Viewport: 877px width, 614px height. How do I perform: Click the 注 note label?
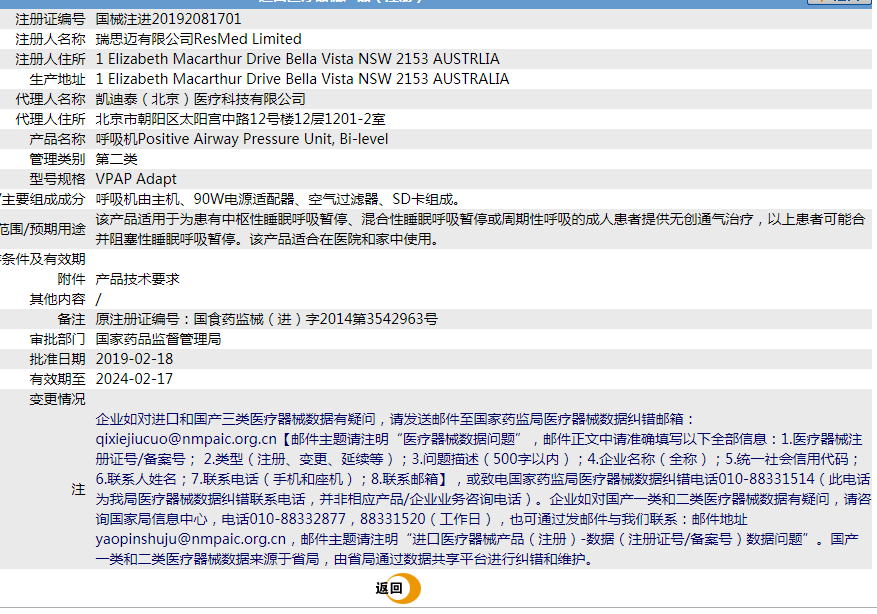[78, 489]
